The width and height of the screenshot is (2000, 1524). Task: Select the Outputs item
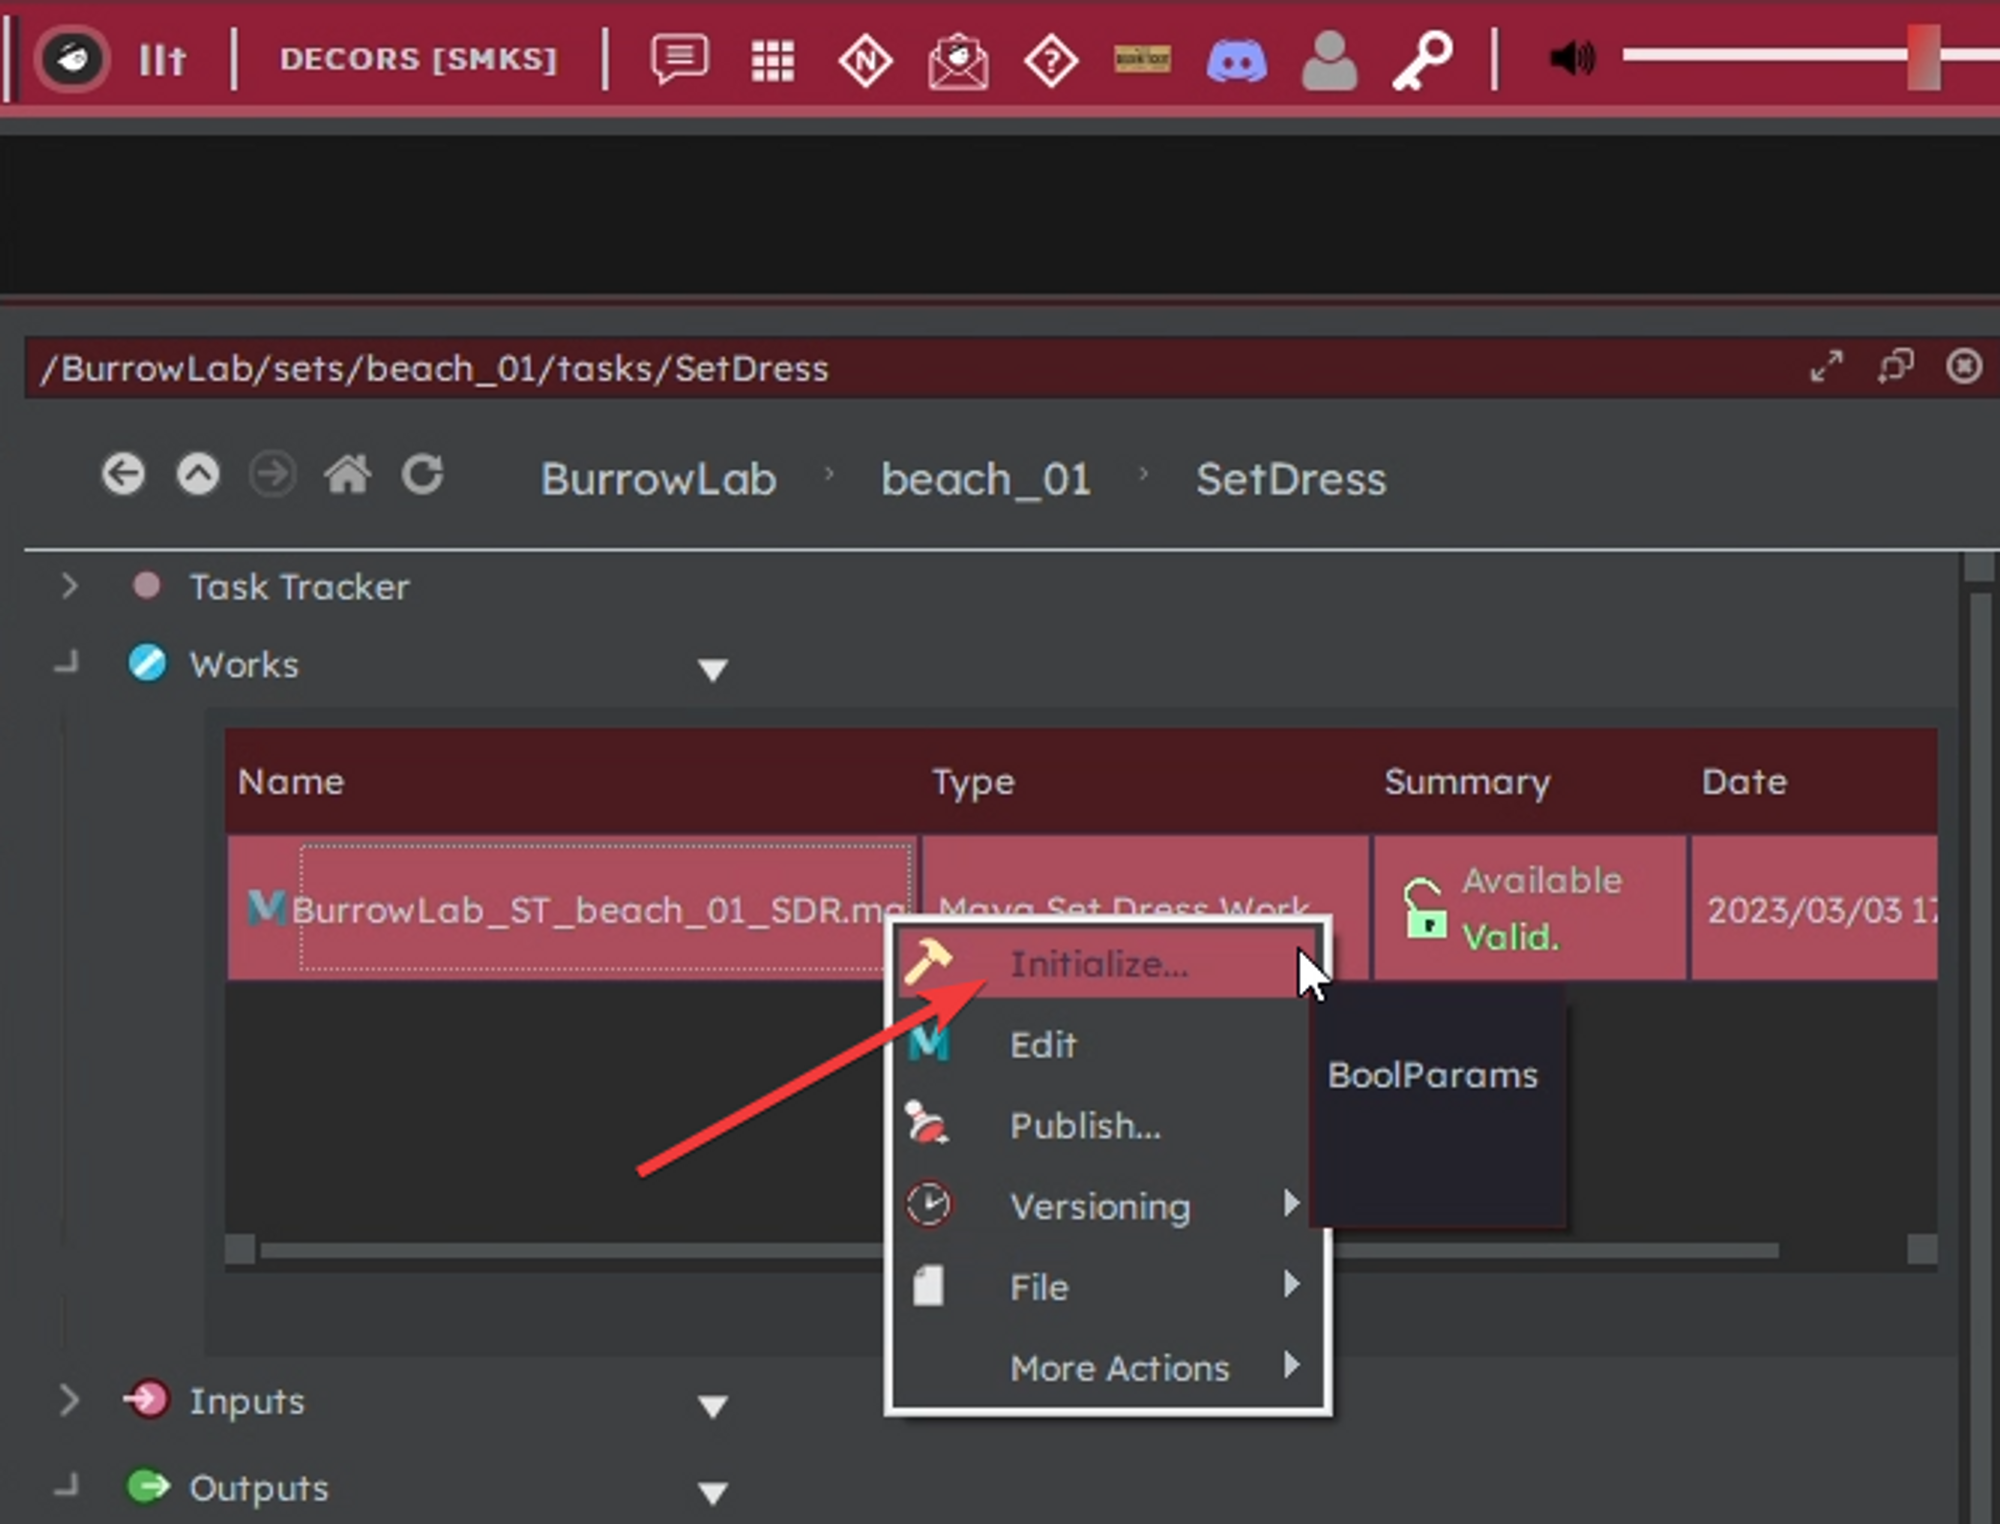click(x=259, y=1488)
